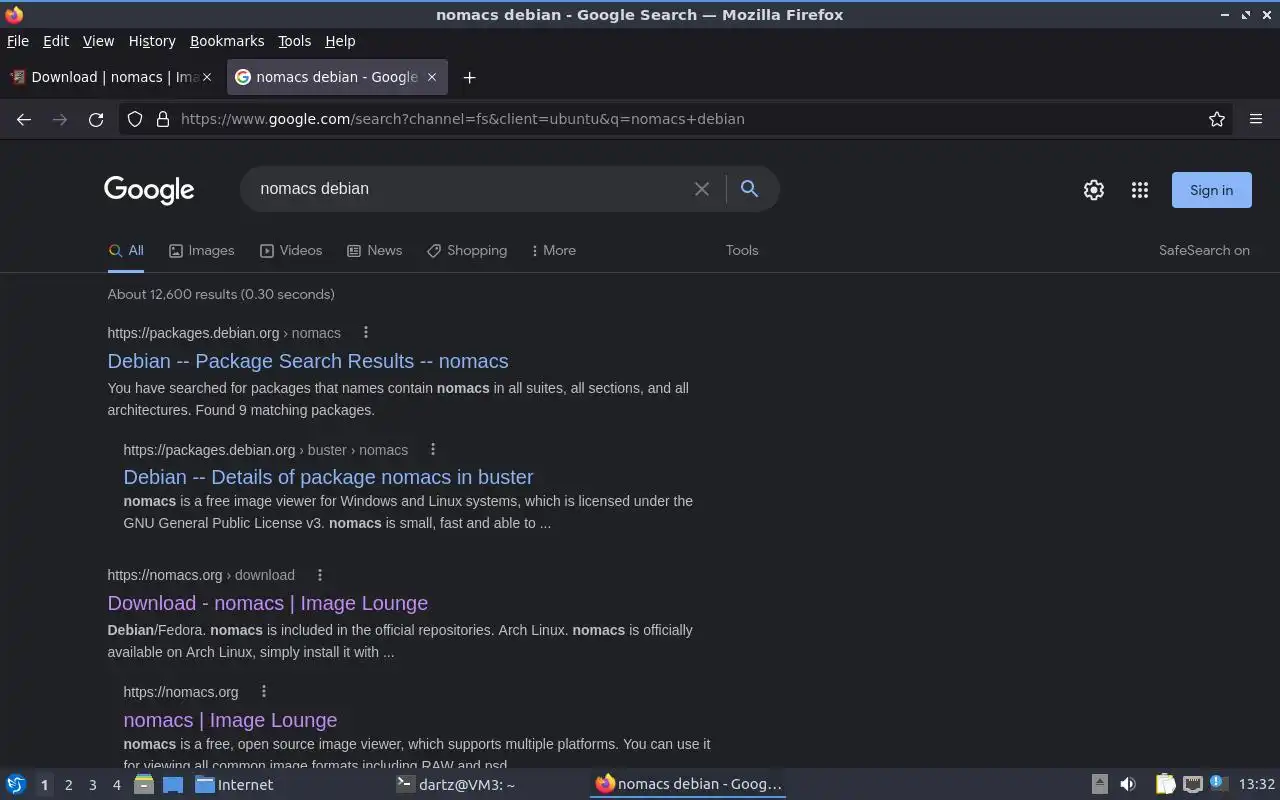Click update notifier tray icon

pos(1217,783)
